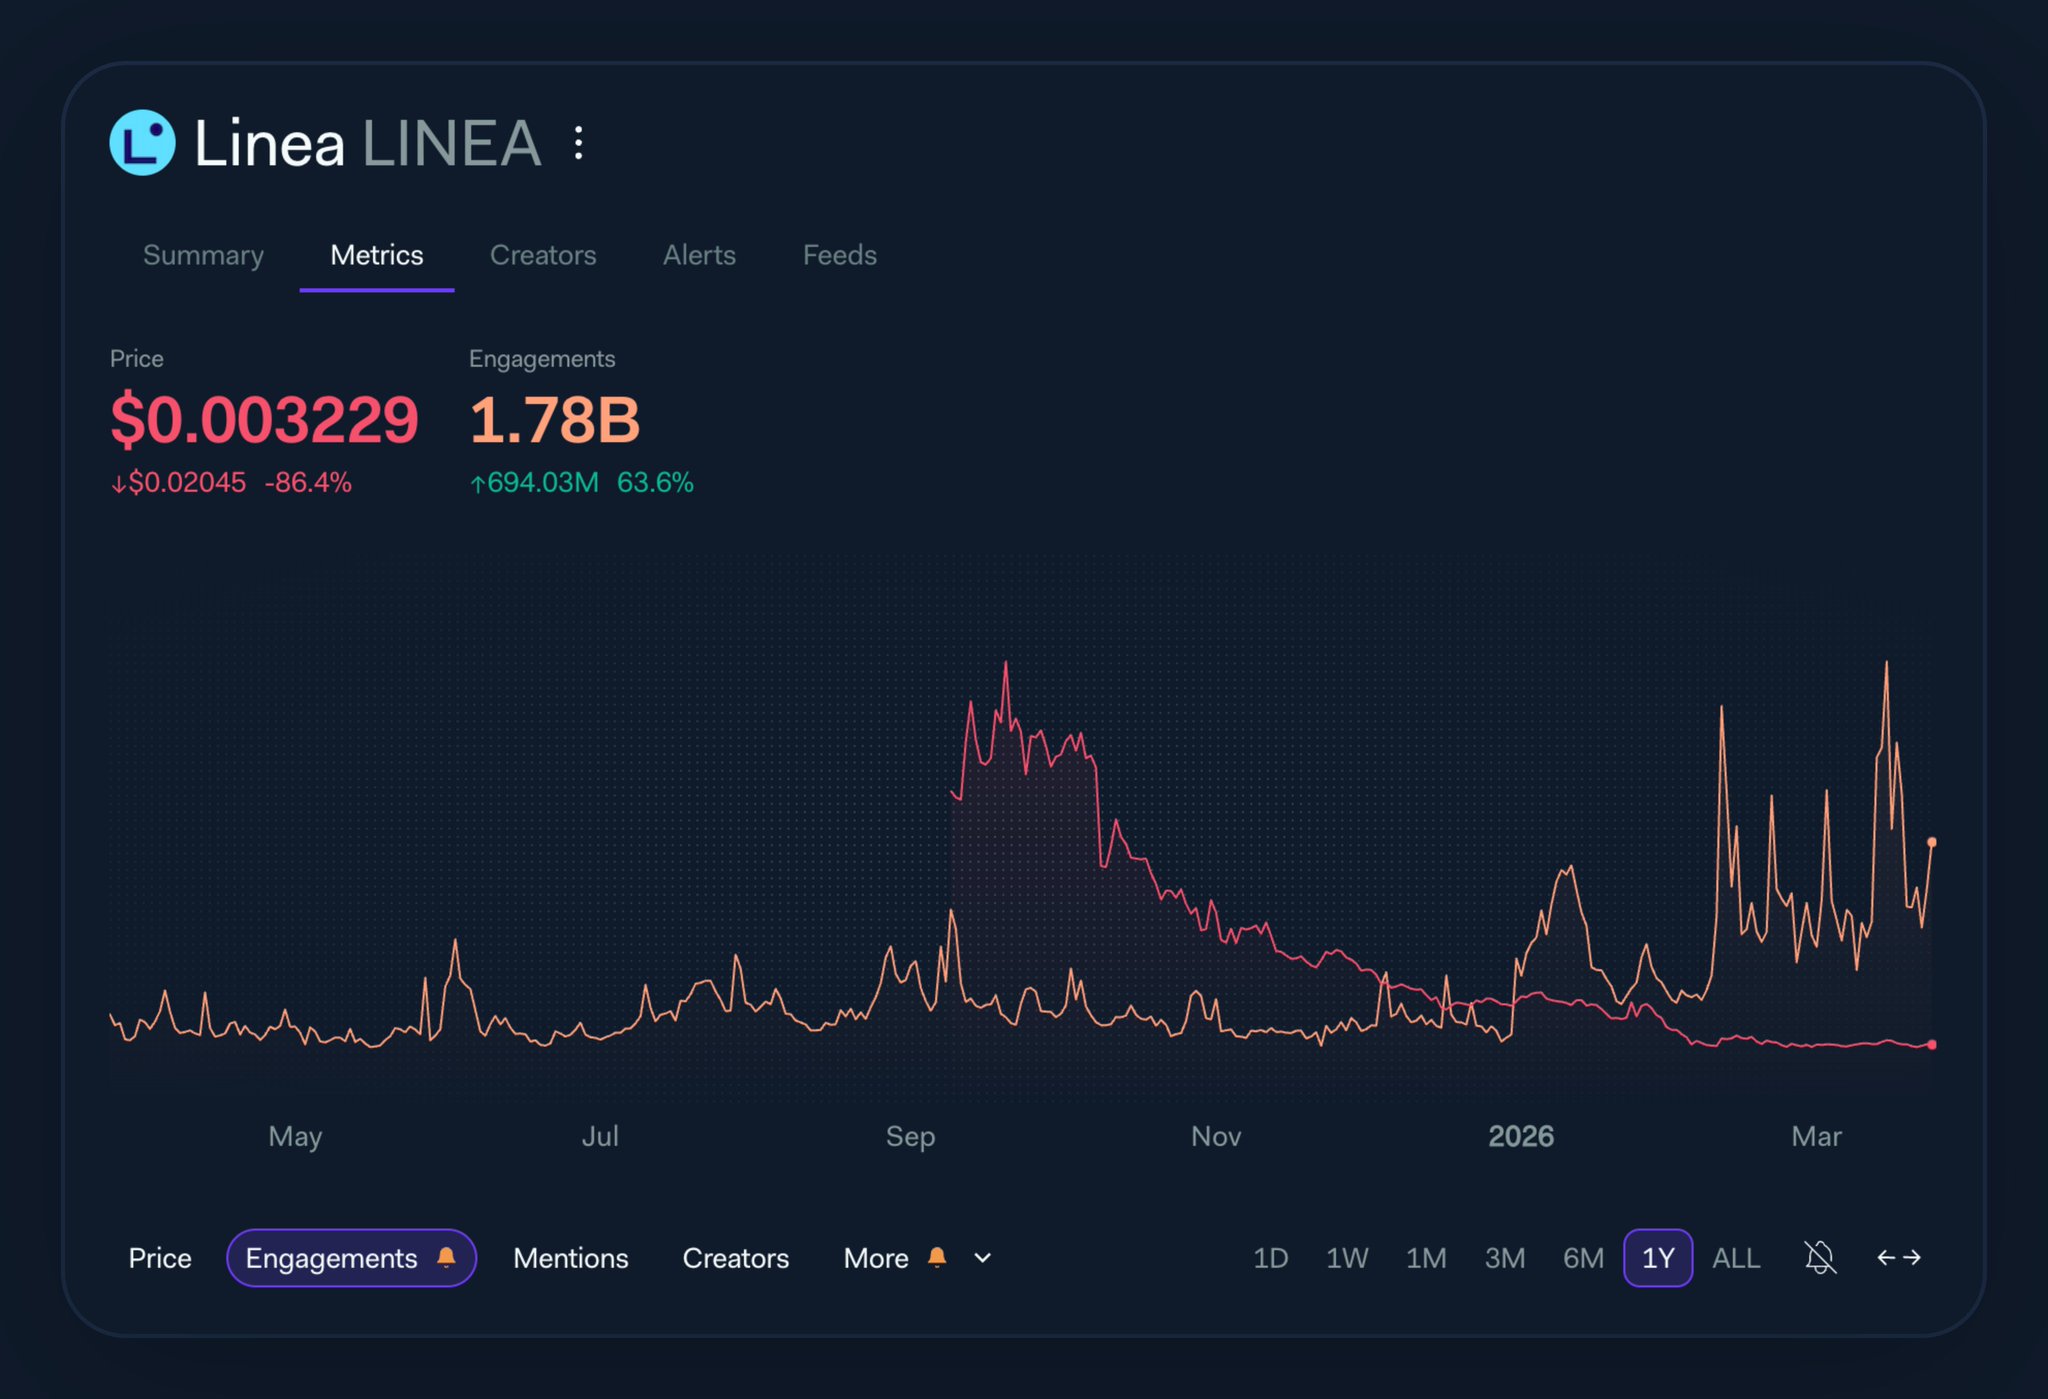2048x1399 pixels.
Task: Click chevron arrow next to More
Action: pyautogui.click(x=983, y=1258)
